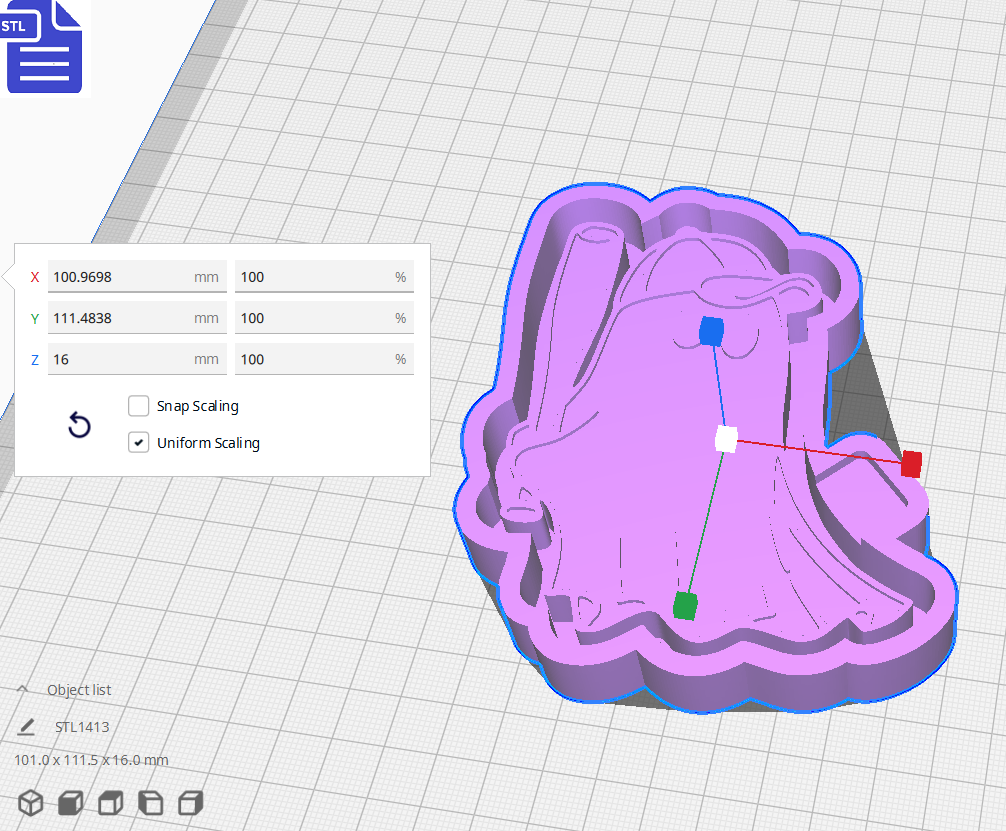This screenshot has width=1006, height=831.
Task: Click the white center uniform scale handle
Action: click(725, 437)
